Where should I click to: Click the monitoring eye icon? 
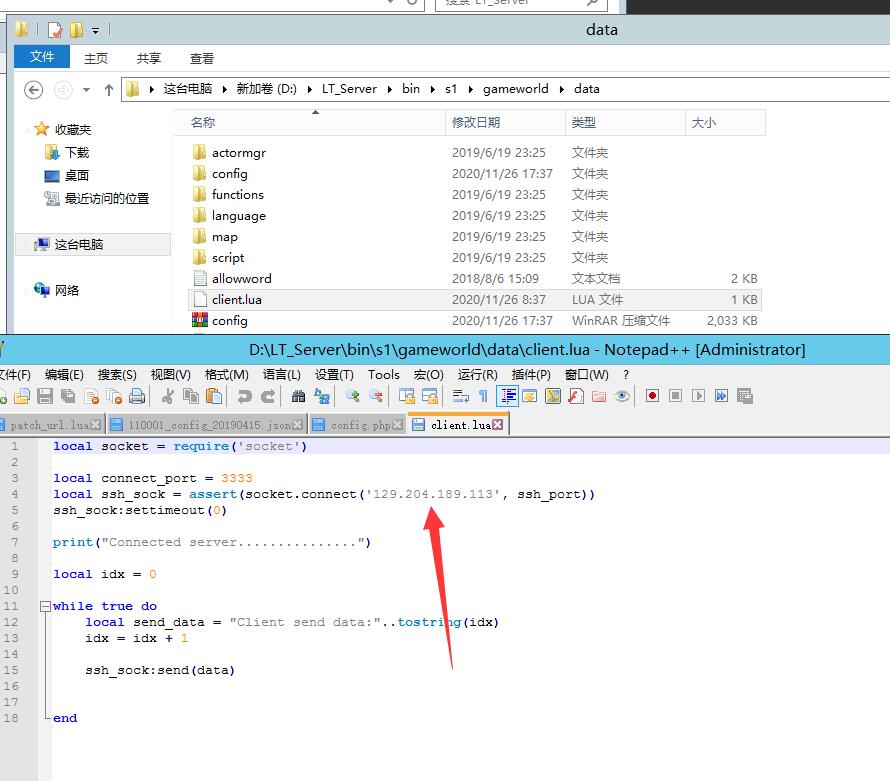622,396
